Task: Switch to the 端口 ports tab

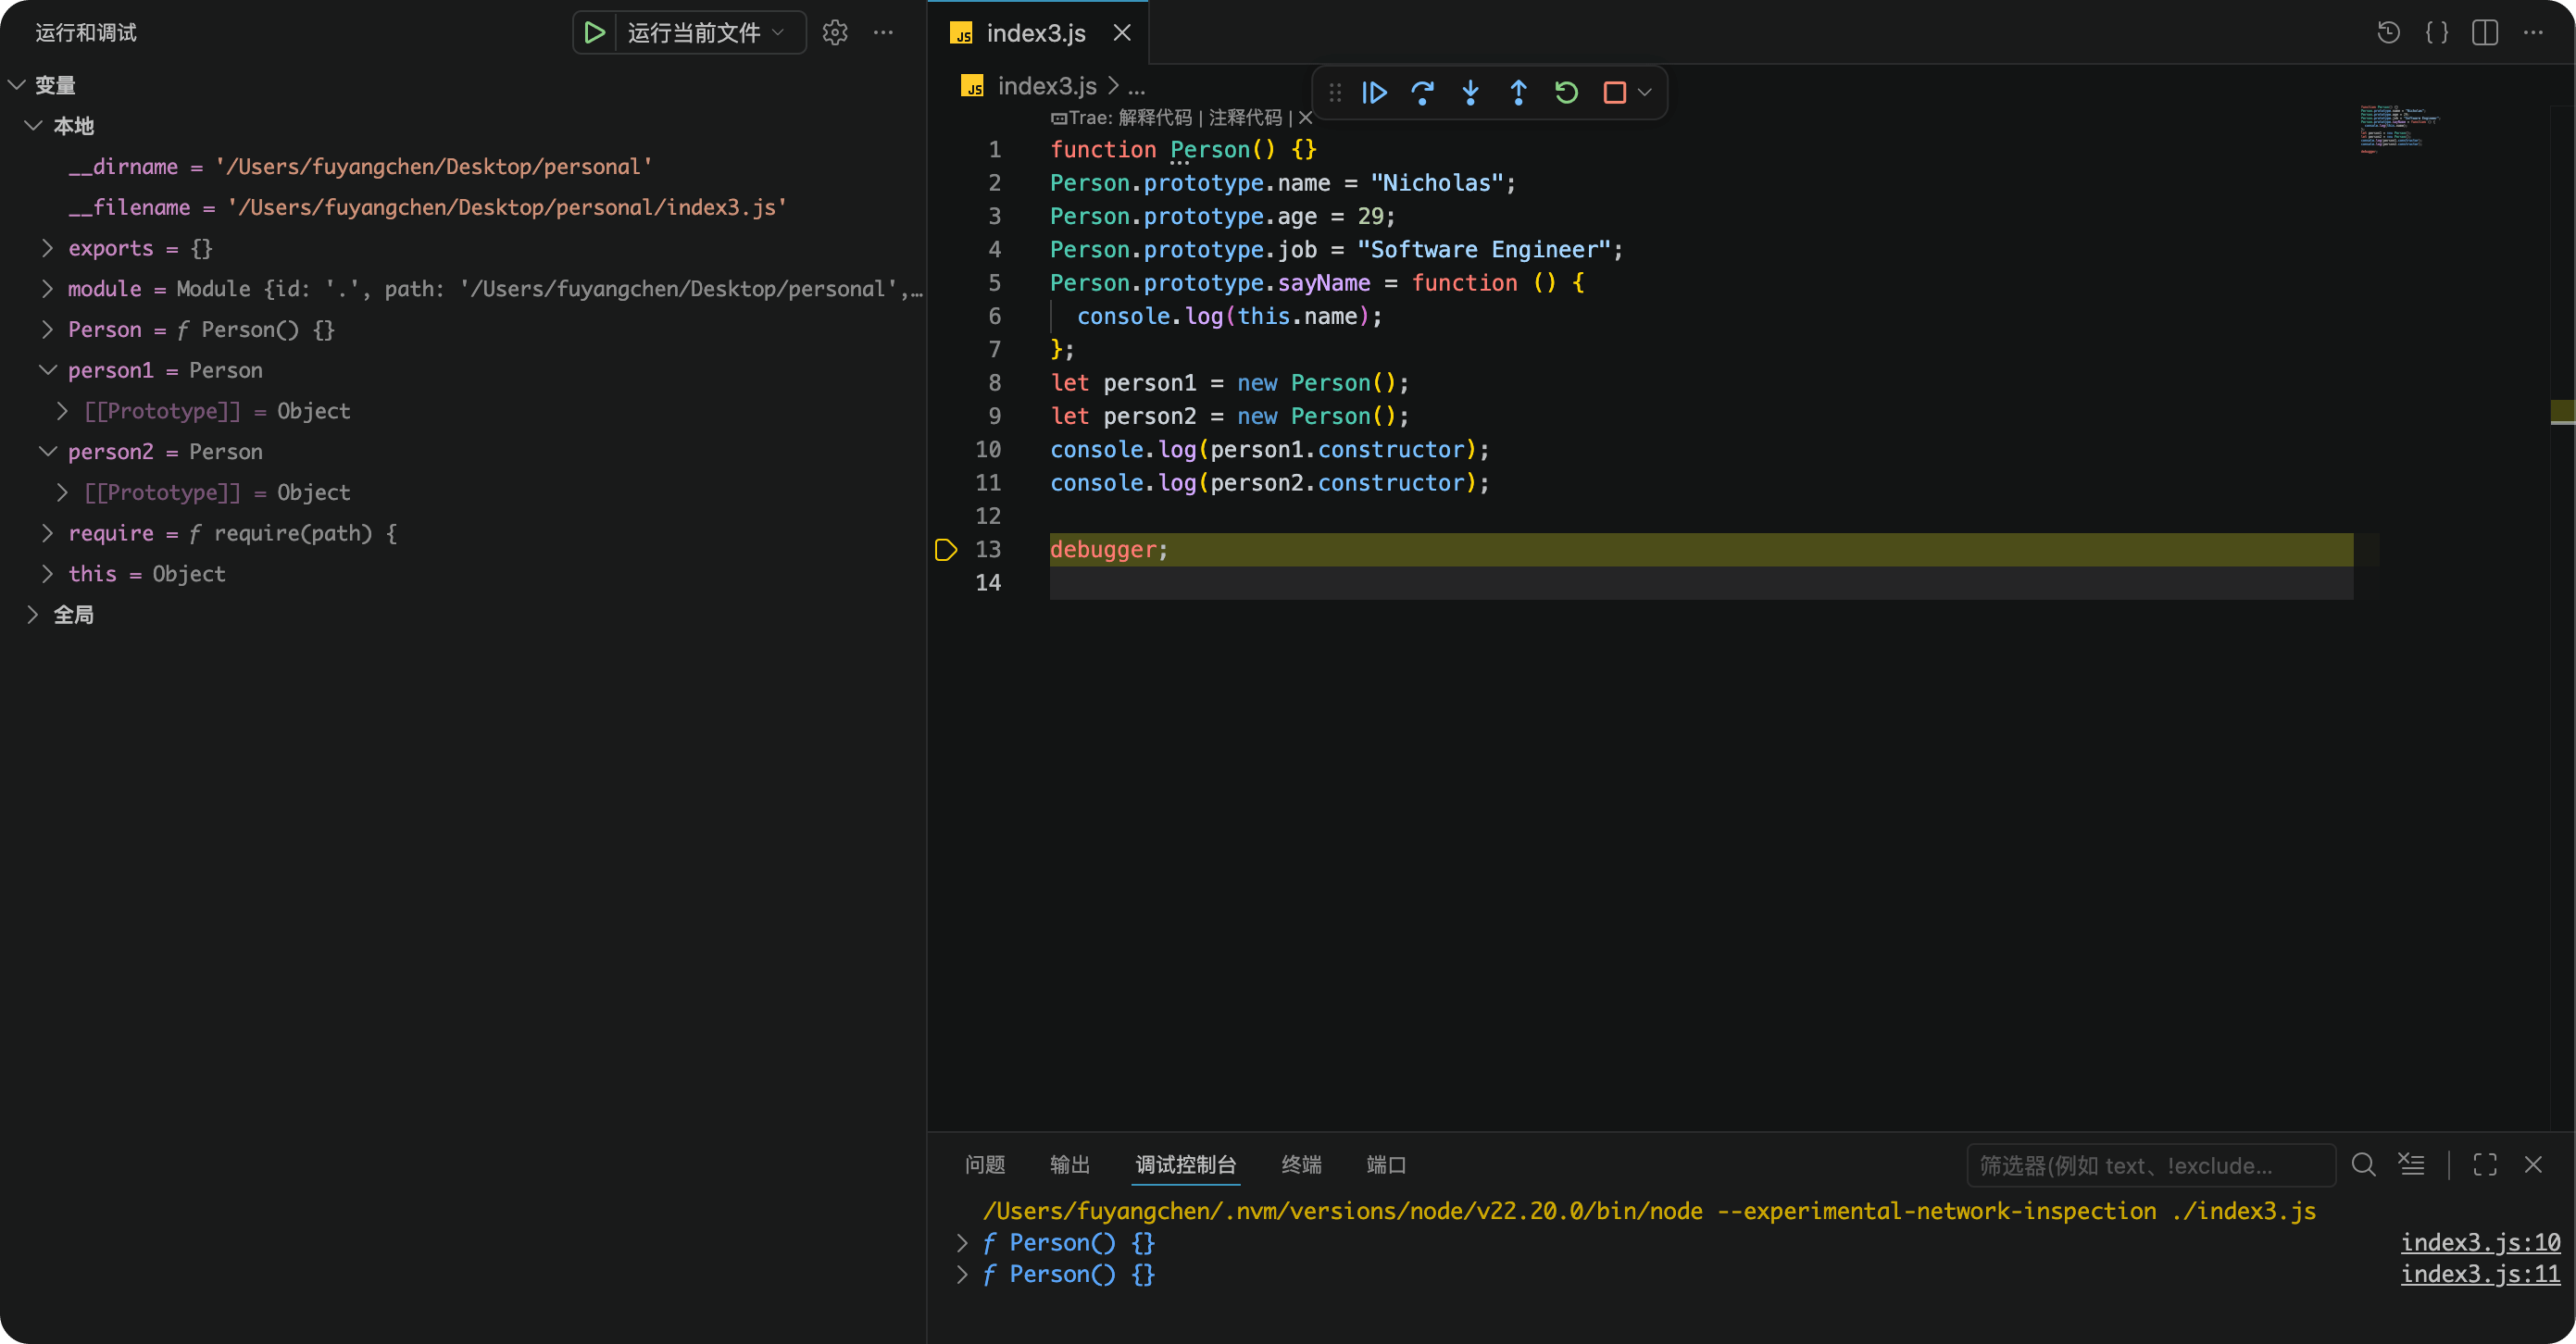Action: click(x=1386, y=1165)
